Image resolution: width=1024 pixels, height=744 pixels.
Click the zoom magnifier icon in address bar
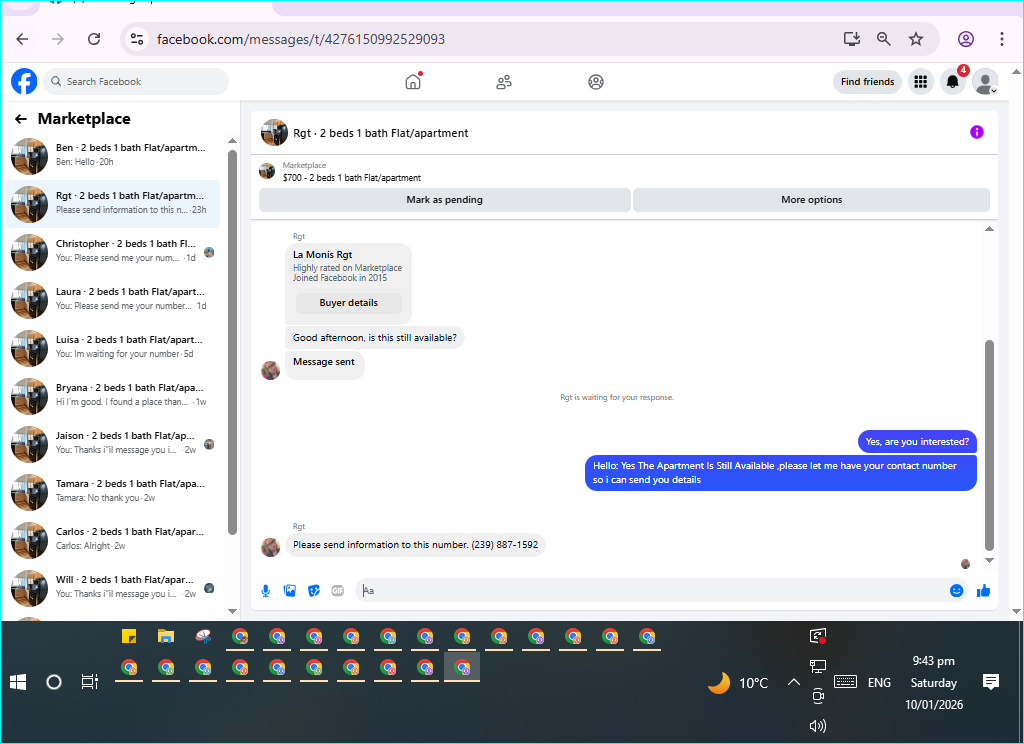[884, 39]
